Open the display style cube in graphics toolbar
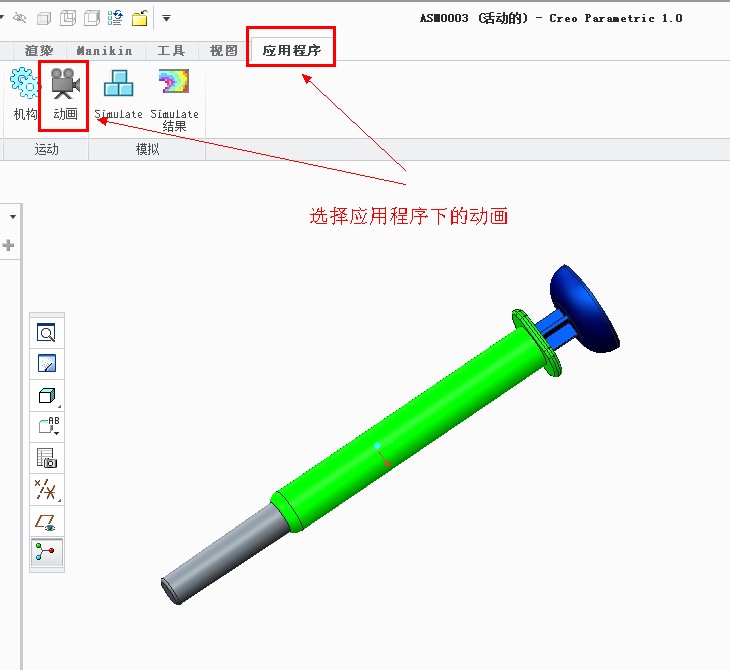 click(x=47, y=396)
